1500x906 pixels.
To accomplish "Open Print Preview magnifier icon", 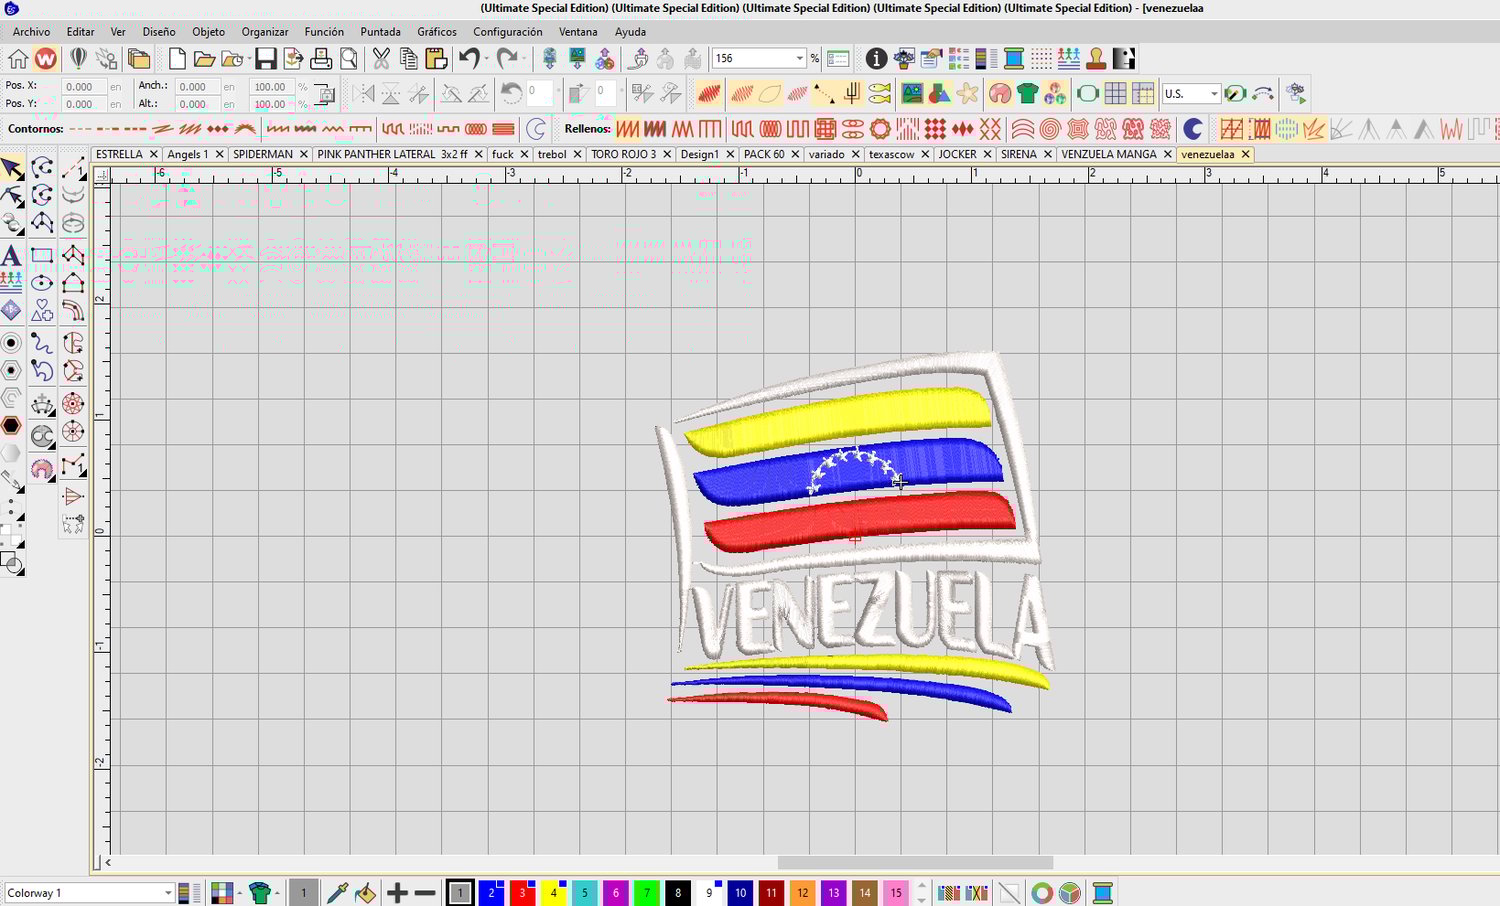I will (x=349, y=59).
